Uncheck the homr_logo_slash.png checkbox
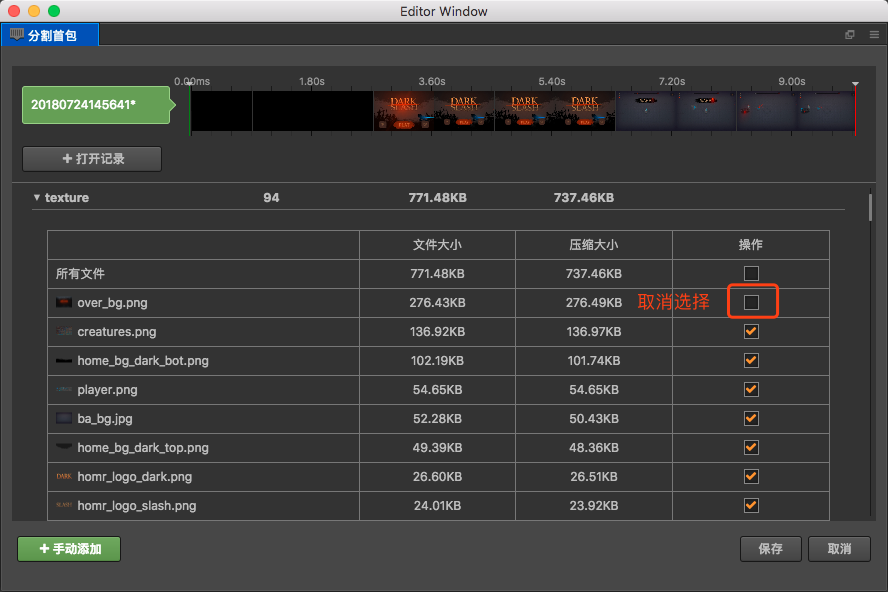 click(751, 505)
